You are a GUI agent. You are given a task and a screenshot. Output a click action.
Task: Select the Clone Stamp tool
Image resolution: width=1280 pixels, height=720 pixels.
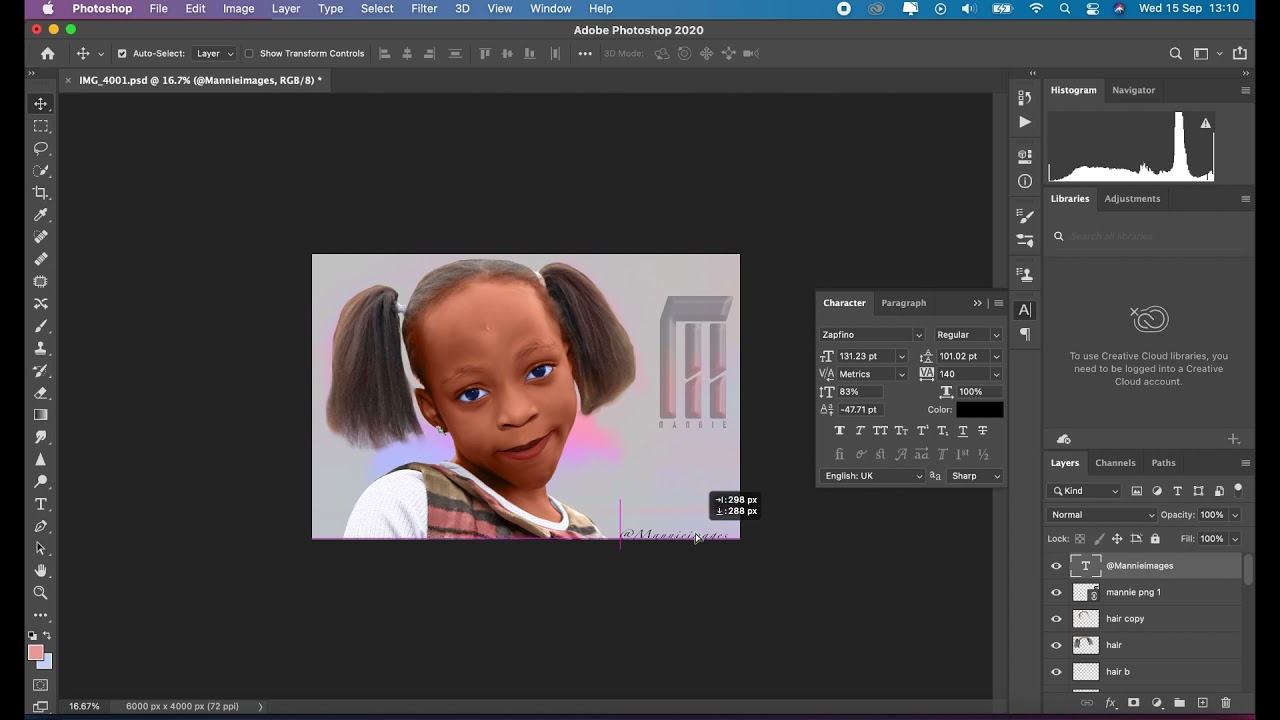tap(41, 348)
